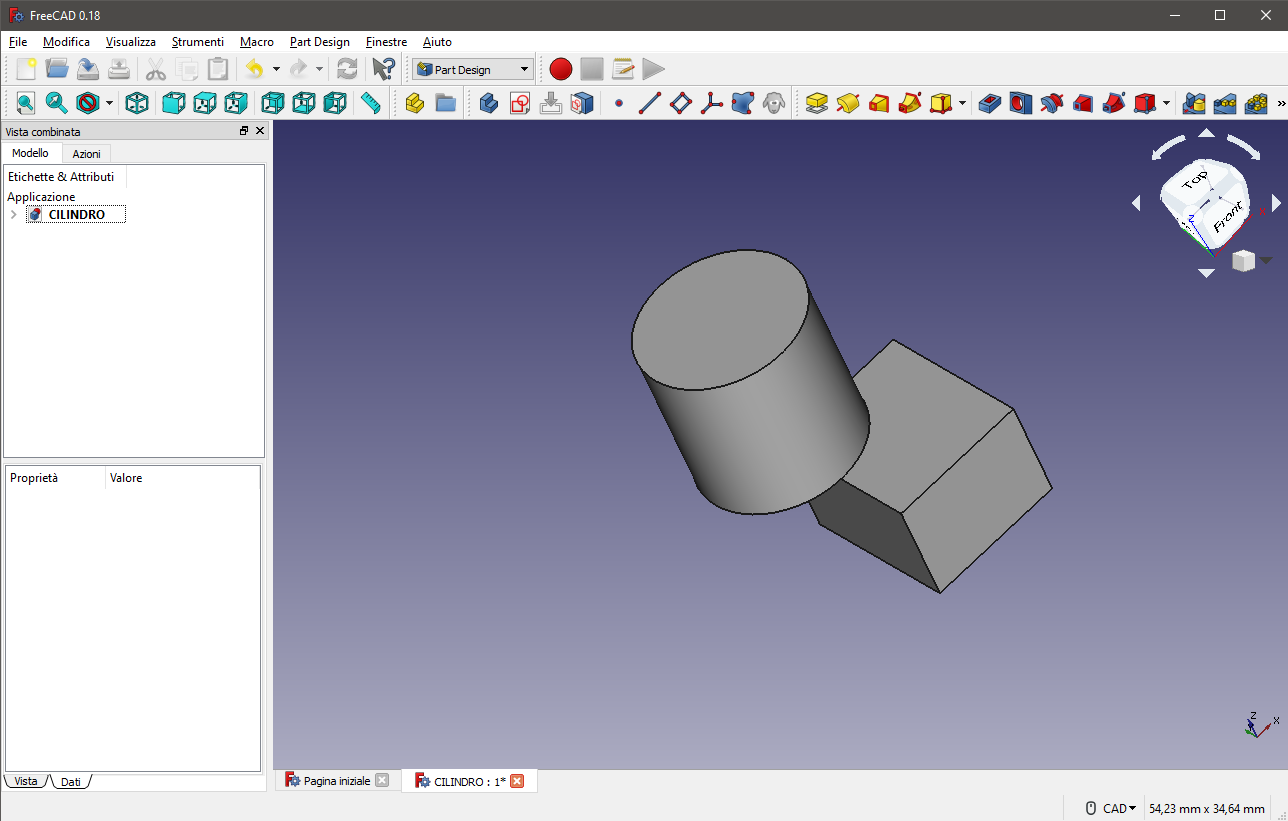Click the Top face of navigation cube
Image resolution: width=1288 pixels, height=821 pixels.
[x=1194, y=181]
